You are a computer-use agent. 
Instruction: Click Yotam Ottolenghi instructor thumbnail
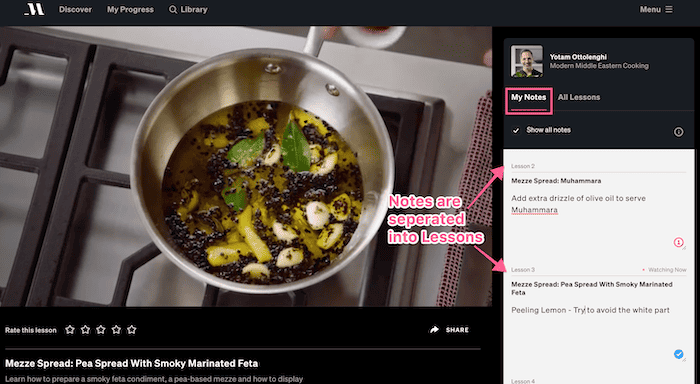527,61
